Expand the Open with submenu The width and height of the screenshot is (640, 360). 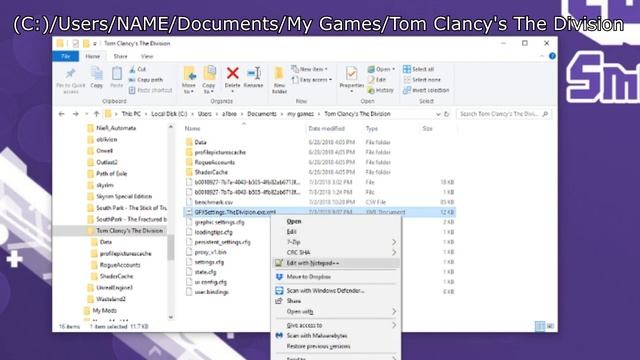[336, 311]
